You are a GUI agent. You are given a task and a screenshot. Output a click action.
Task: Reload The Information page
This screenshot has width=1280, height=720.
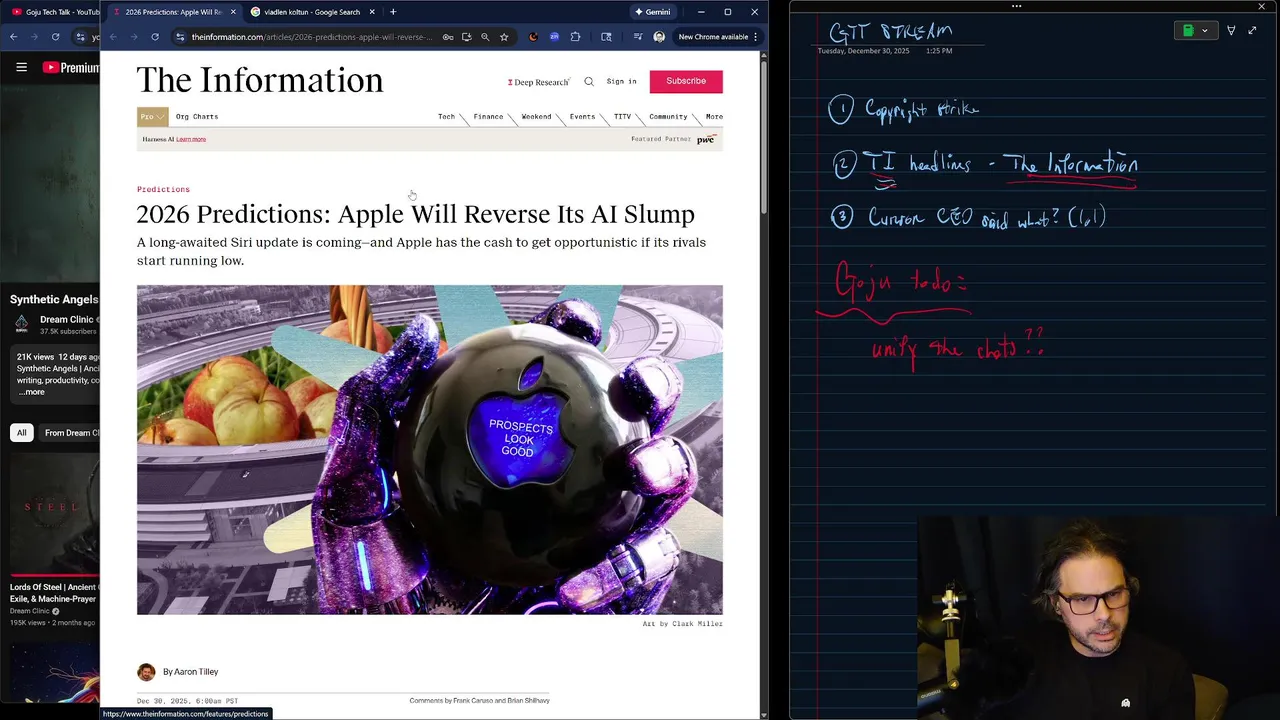point(155,37)
